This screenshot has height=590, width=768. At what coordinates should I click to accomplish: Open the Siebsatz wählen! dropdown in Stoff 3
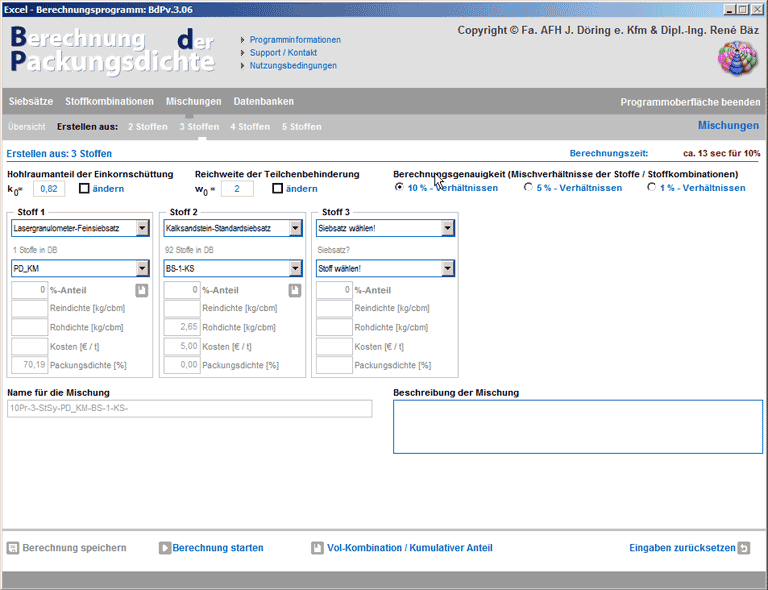[x=447, y=229]
